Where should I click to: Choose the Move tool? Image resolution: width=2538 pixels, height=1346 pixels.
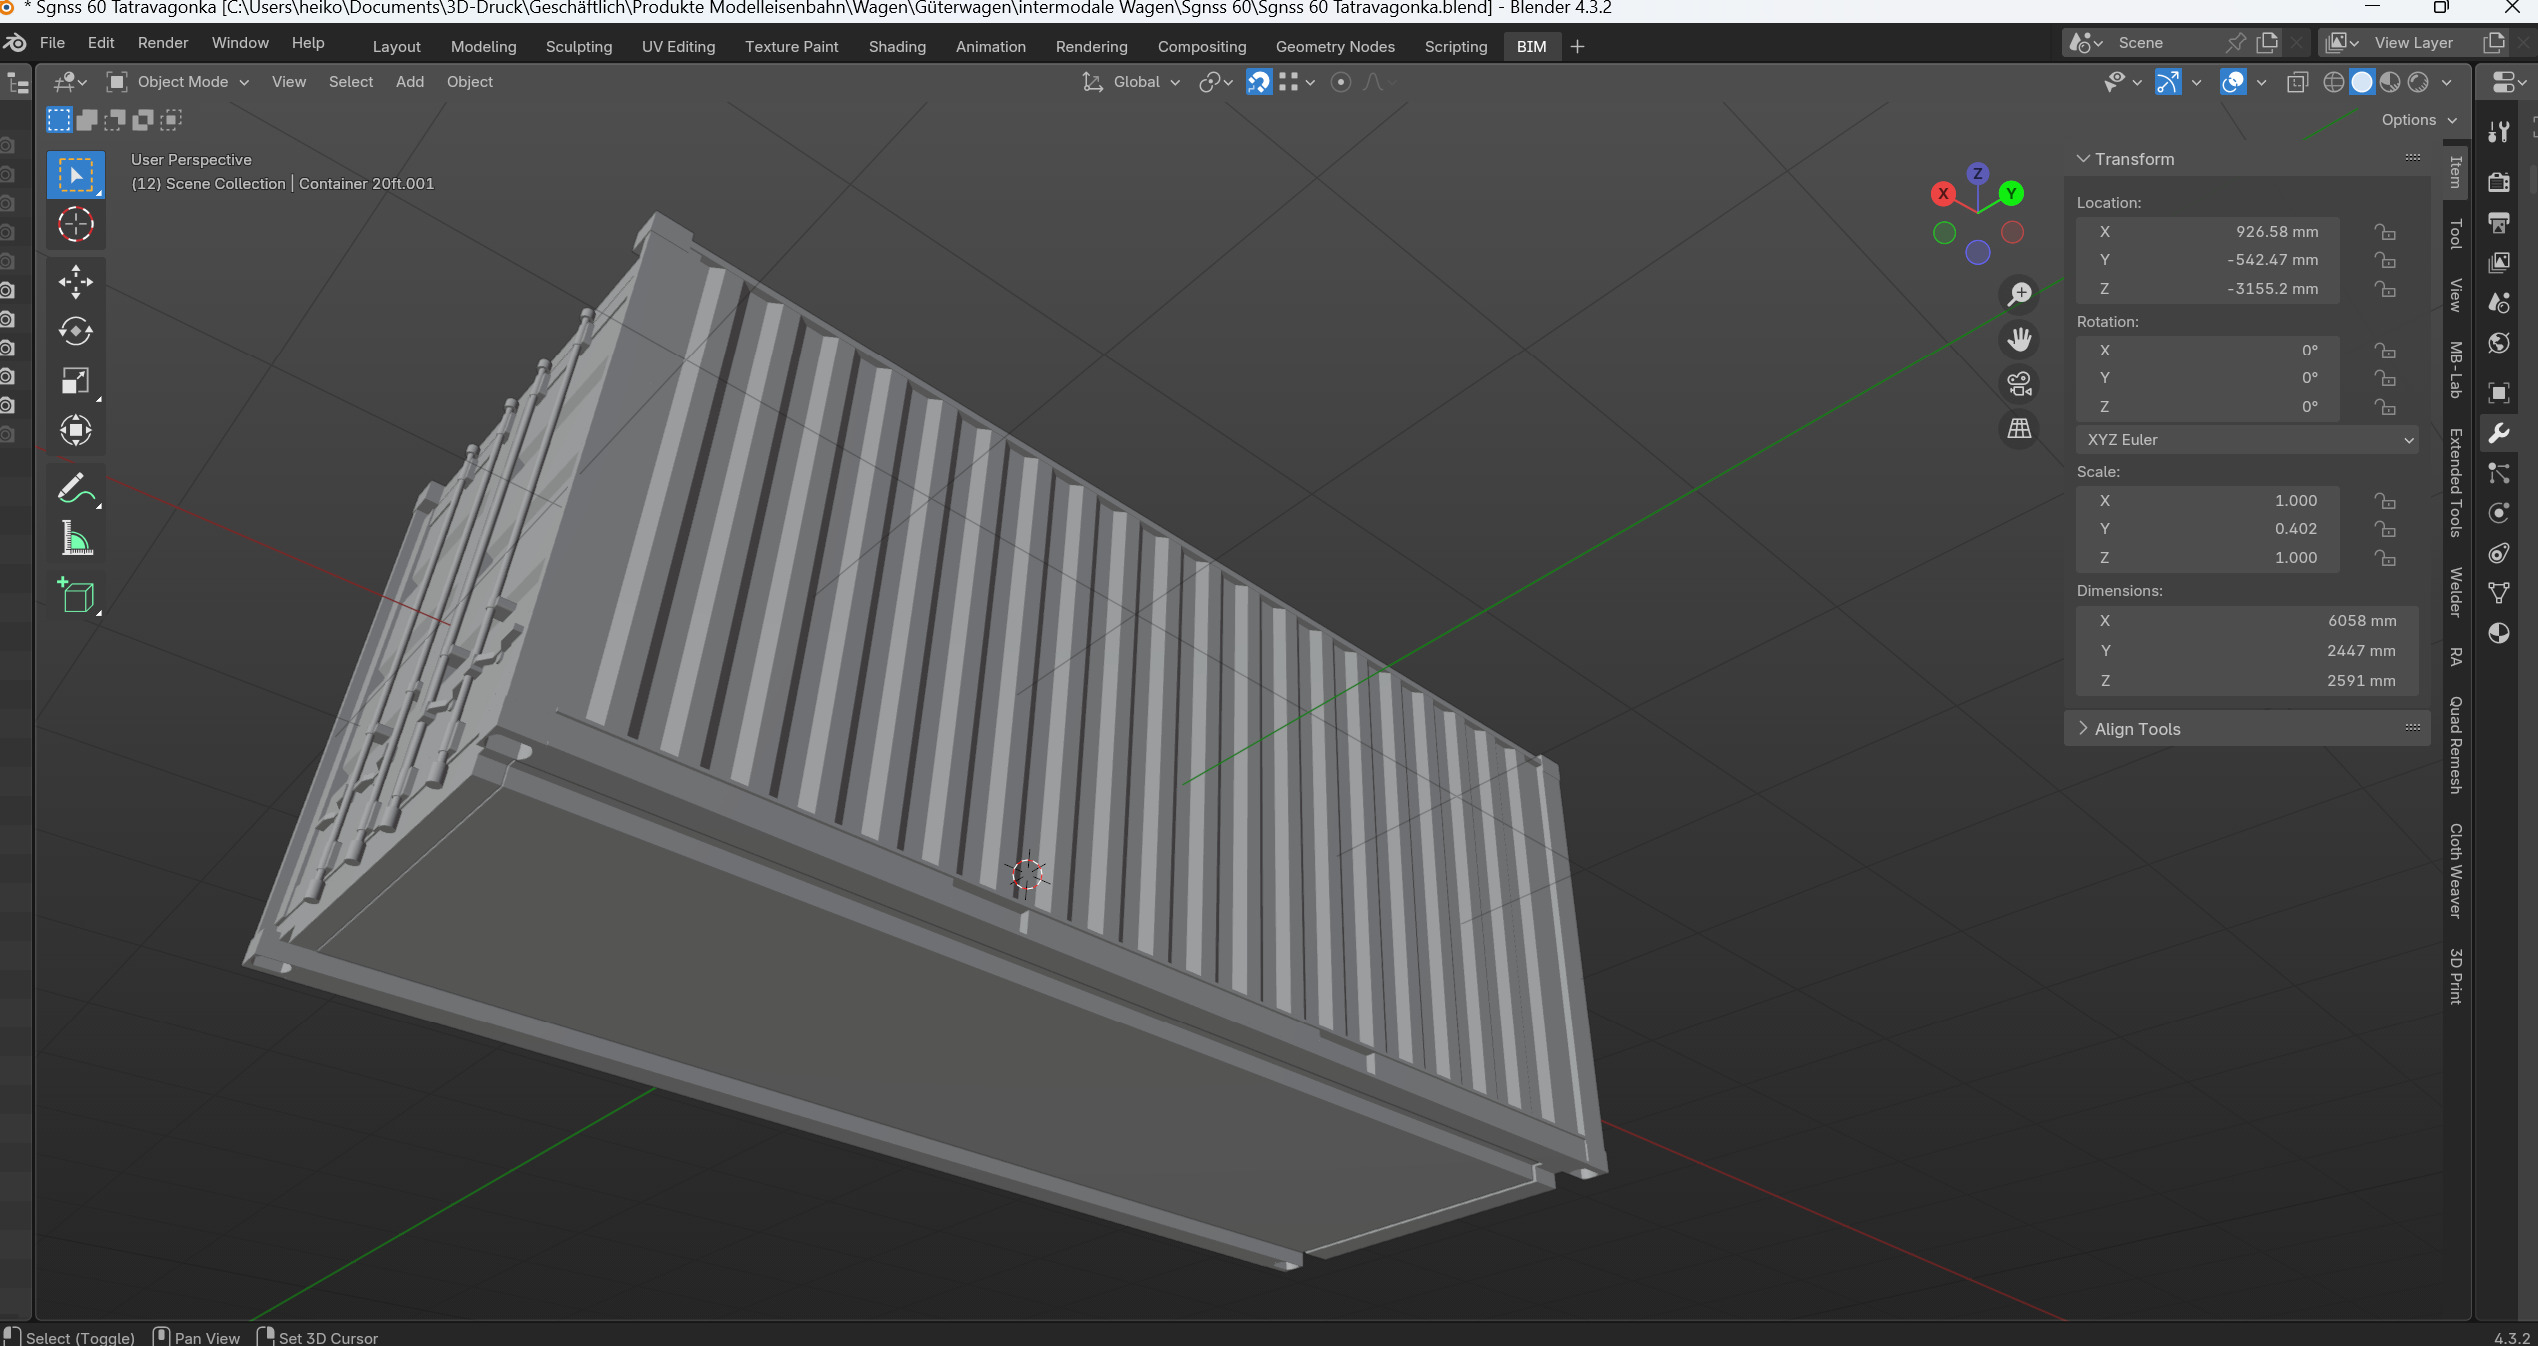(76, 282)
